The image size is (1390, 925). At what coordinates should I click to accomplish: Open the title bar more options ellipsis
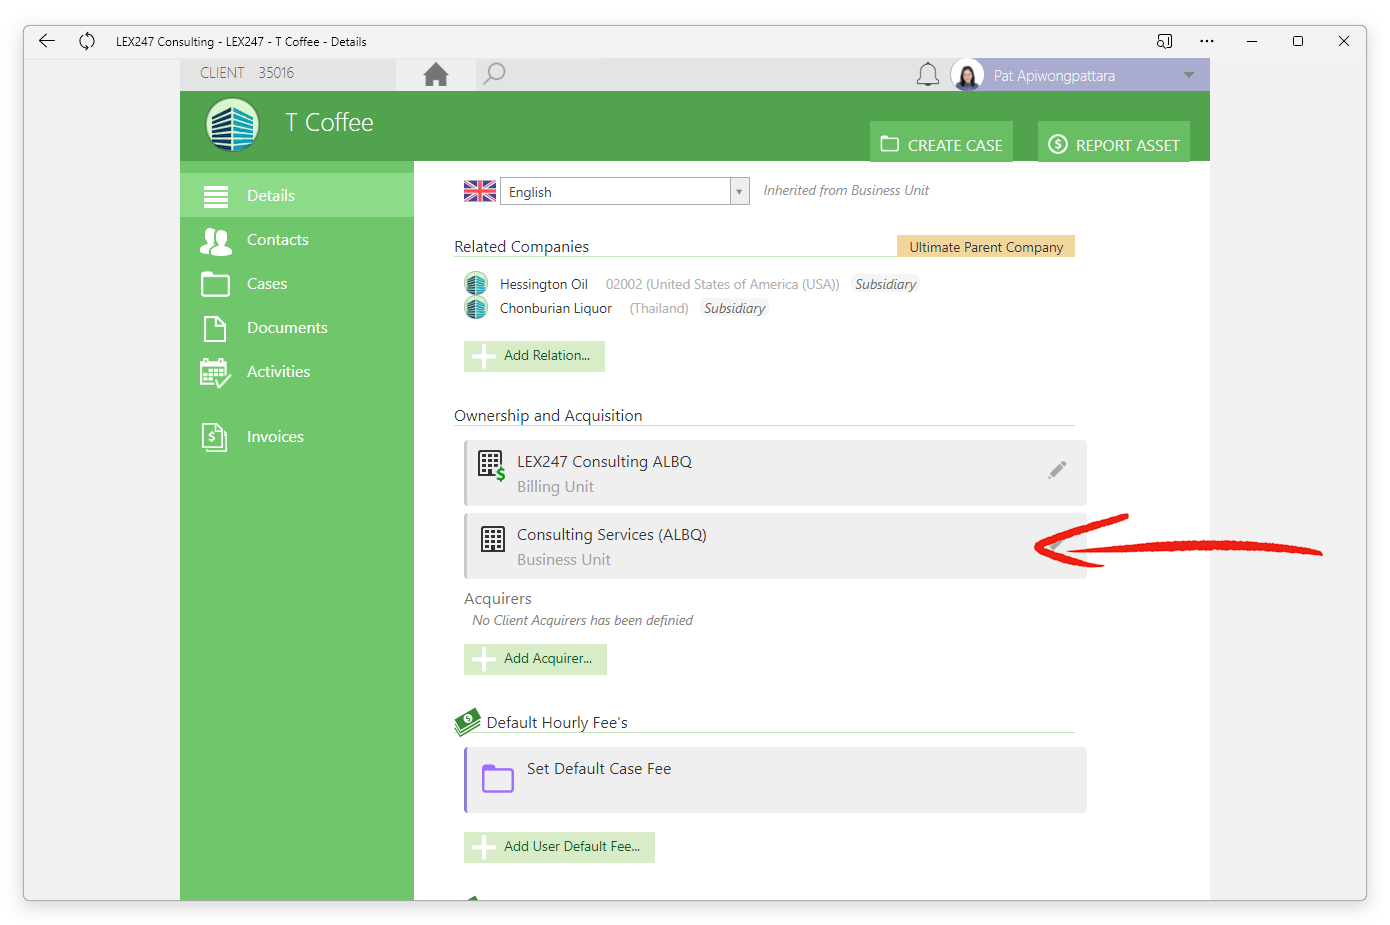coord(1207,41)
